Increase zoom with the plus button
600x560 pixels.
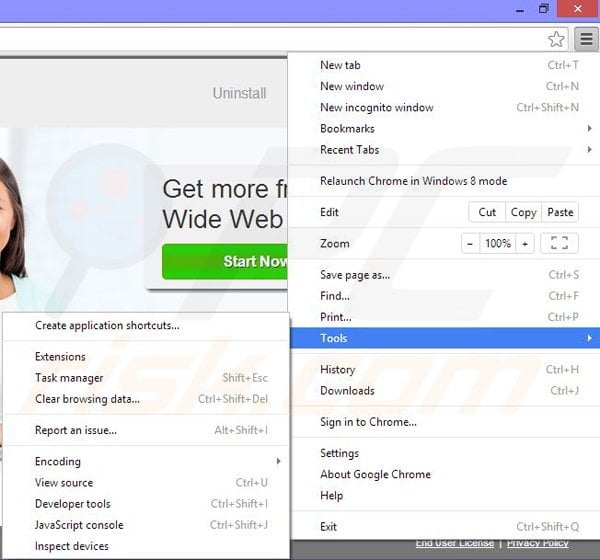click(x=525, y=243)
